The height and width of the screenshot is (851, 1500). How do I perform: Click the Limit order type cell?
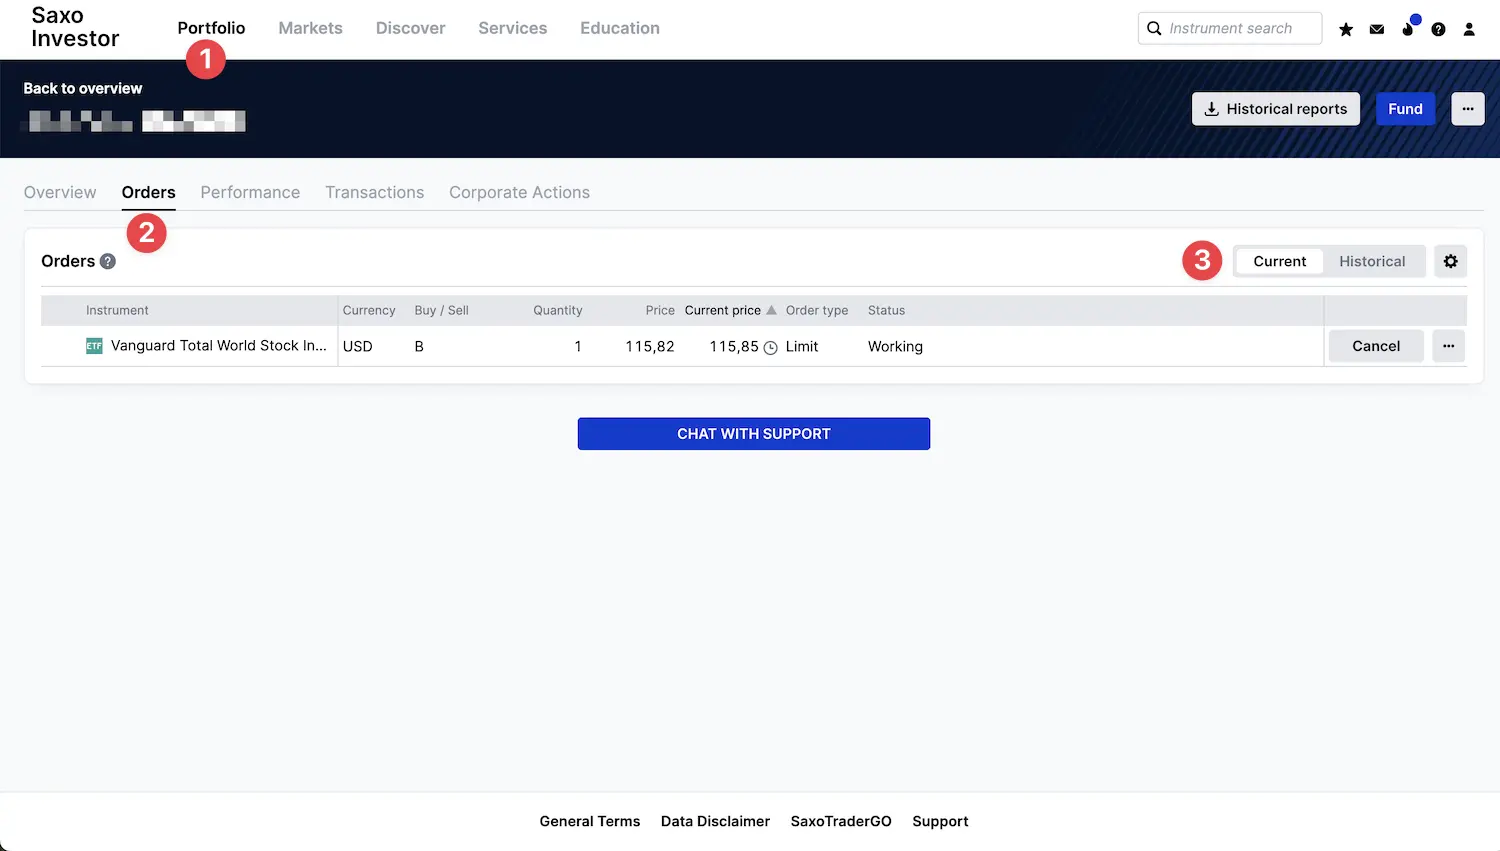pos(802,346)
